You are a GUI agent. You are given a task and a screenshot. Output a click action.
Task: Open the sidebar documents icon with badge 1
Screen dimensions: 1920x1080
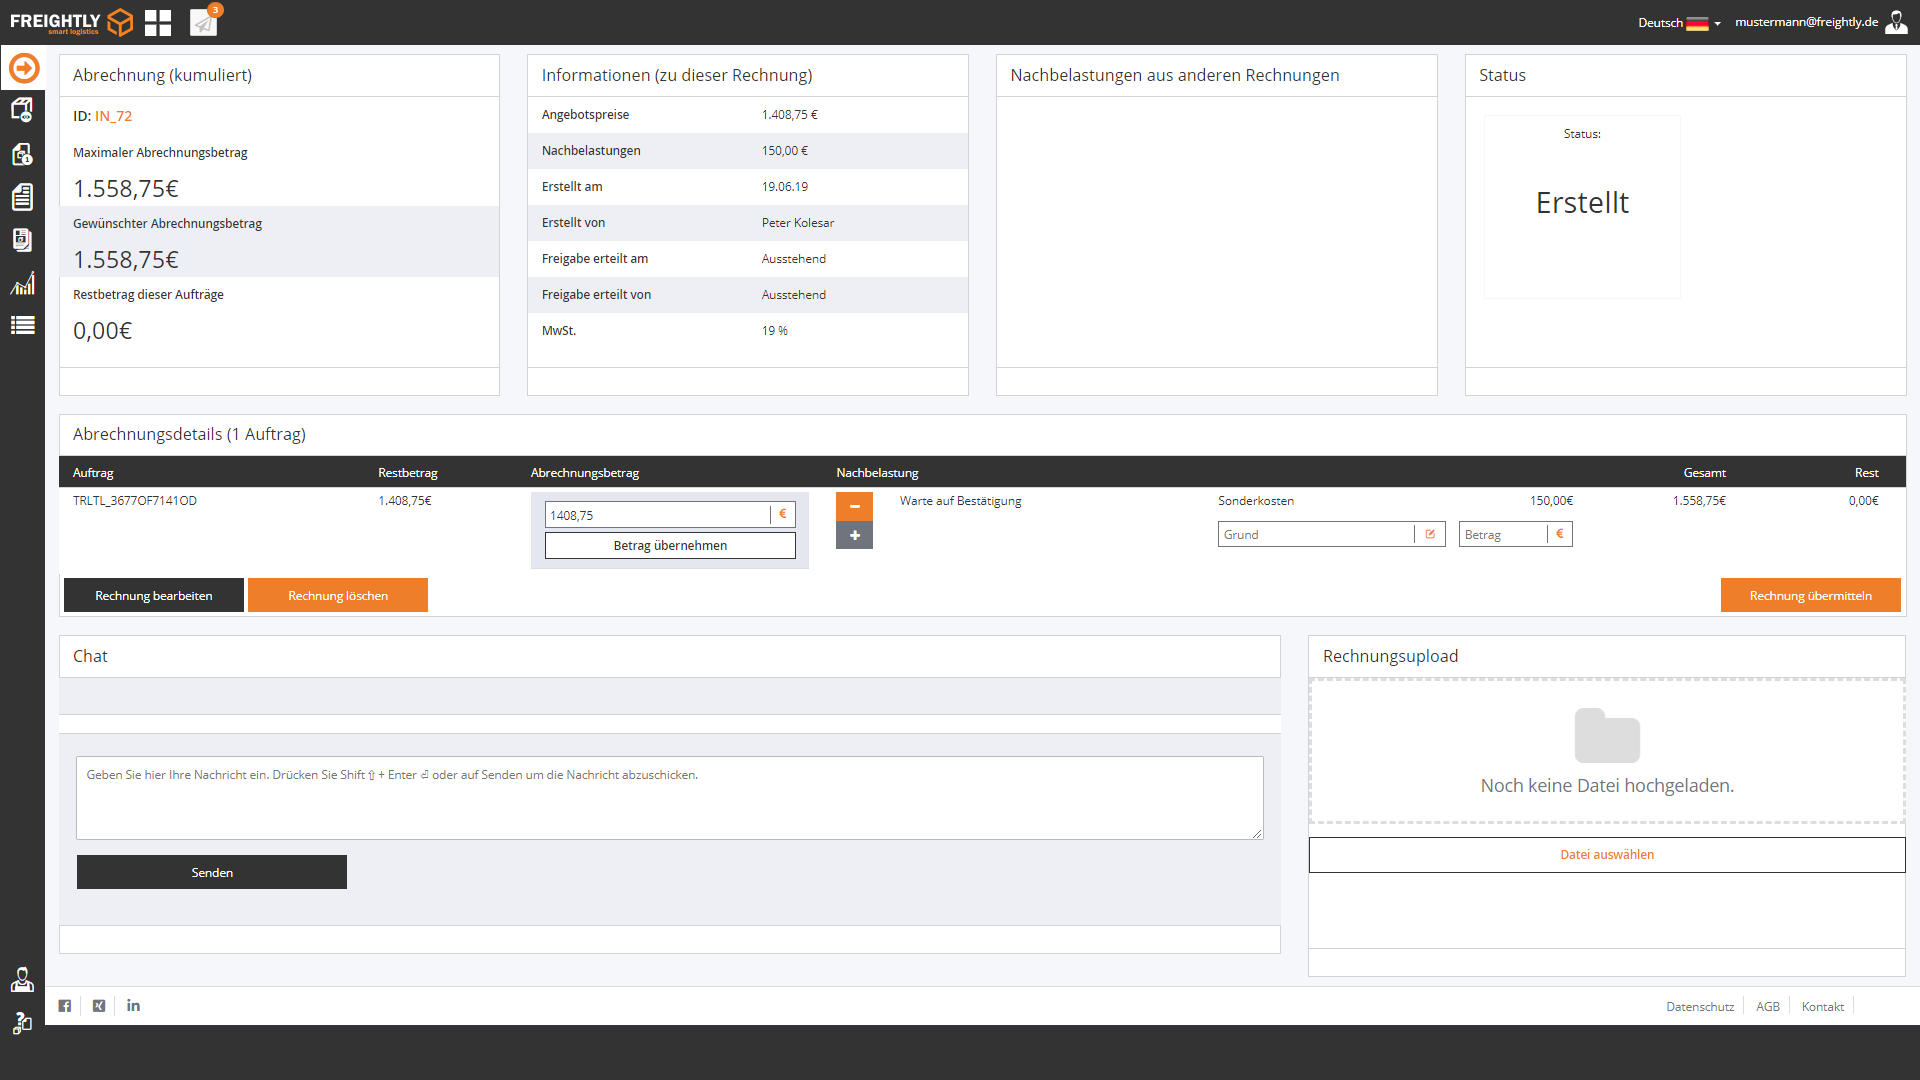click(22, 154)
